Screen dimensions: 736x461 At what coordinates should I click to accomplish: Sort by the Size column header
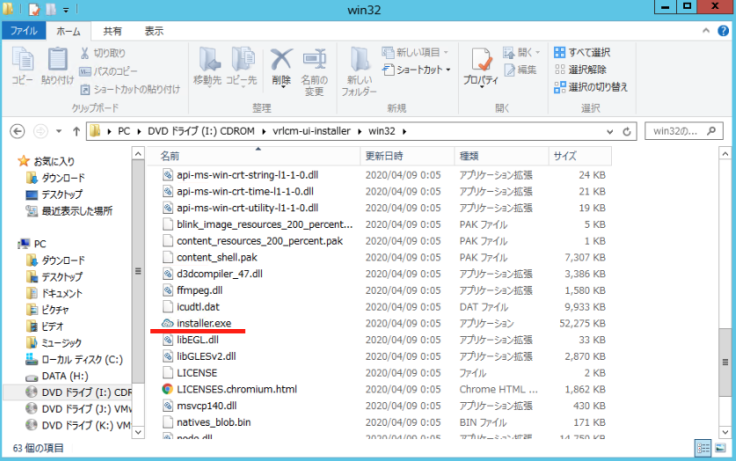(x=580, y=156)
